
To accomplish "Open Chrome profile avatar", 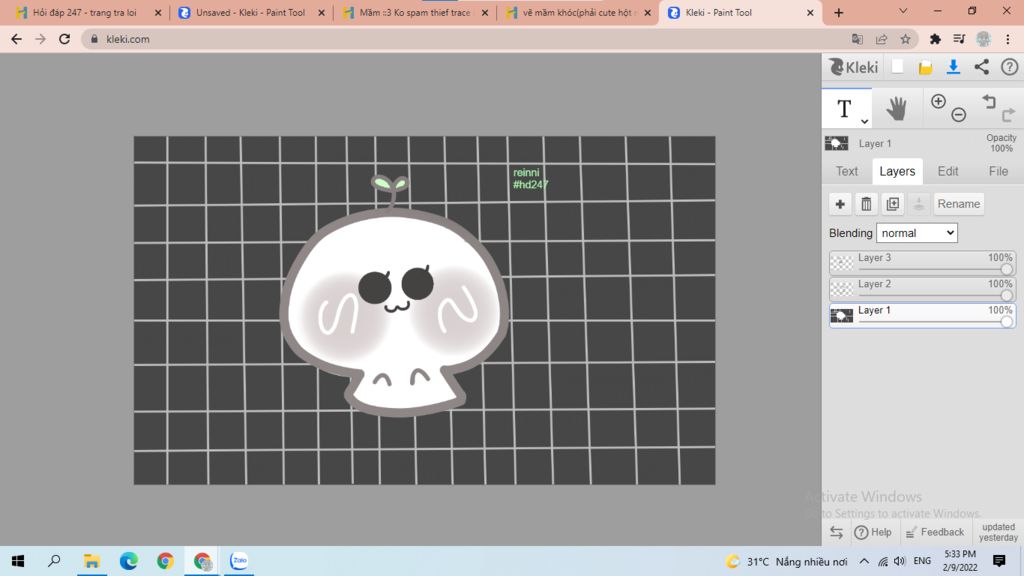I will coord(984,39).
